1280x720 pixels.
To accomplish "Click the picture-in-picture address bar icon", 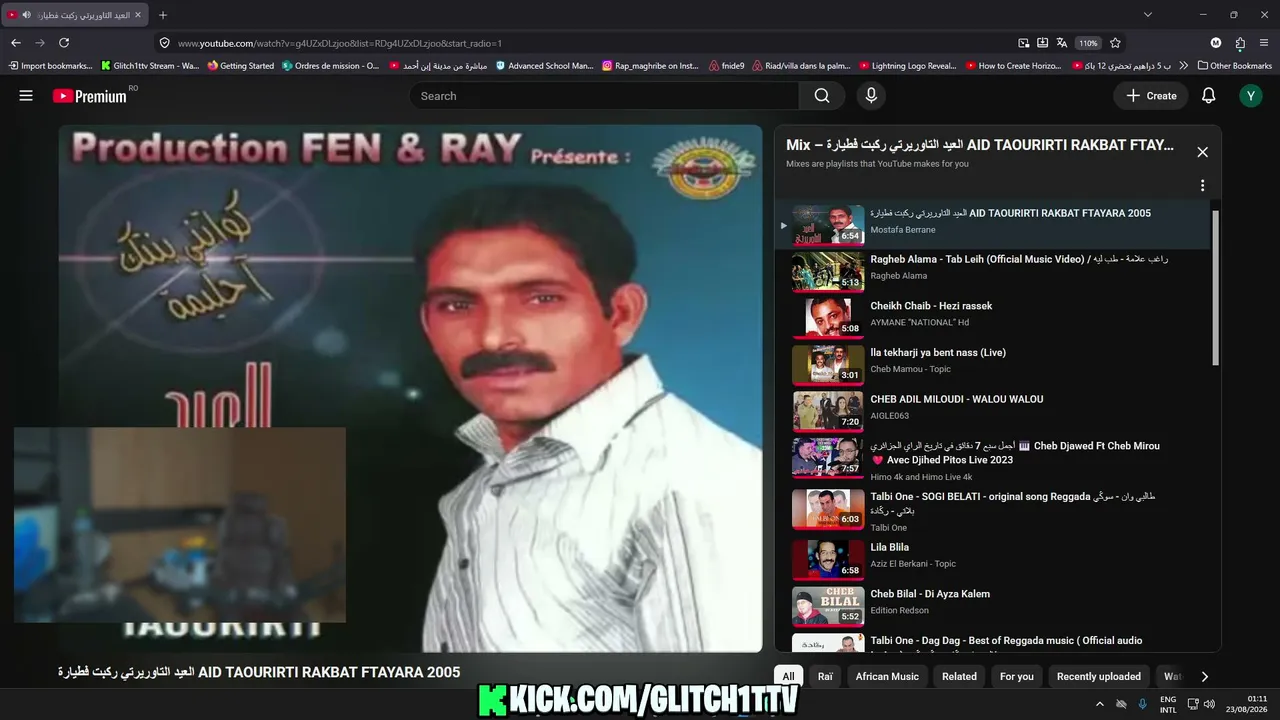I will click(x=1024, y=43).
